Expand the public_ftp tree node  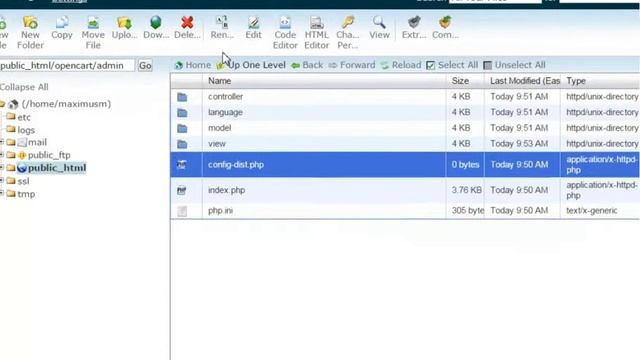[2, 155]
